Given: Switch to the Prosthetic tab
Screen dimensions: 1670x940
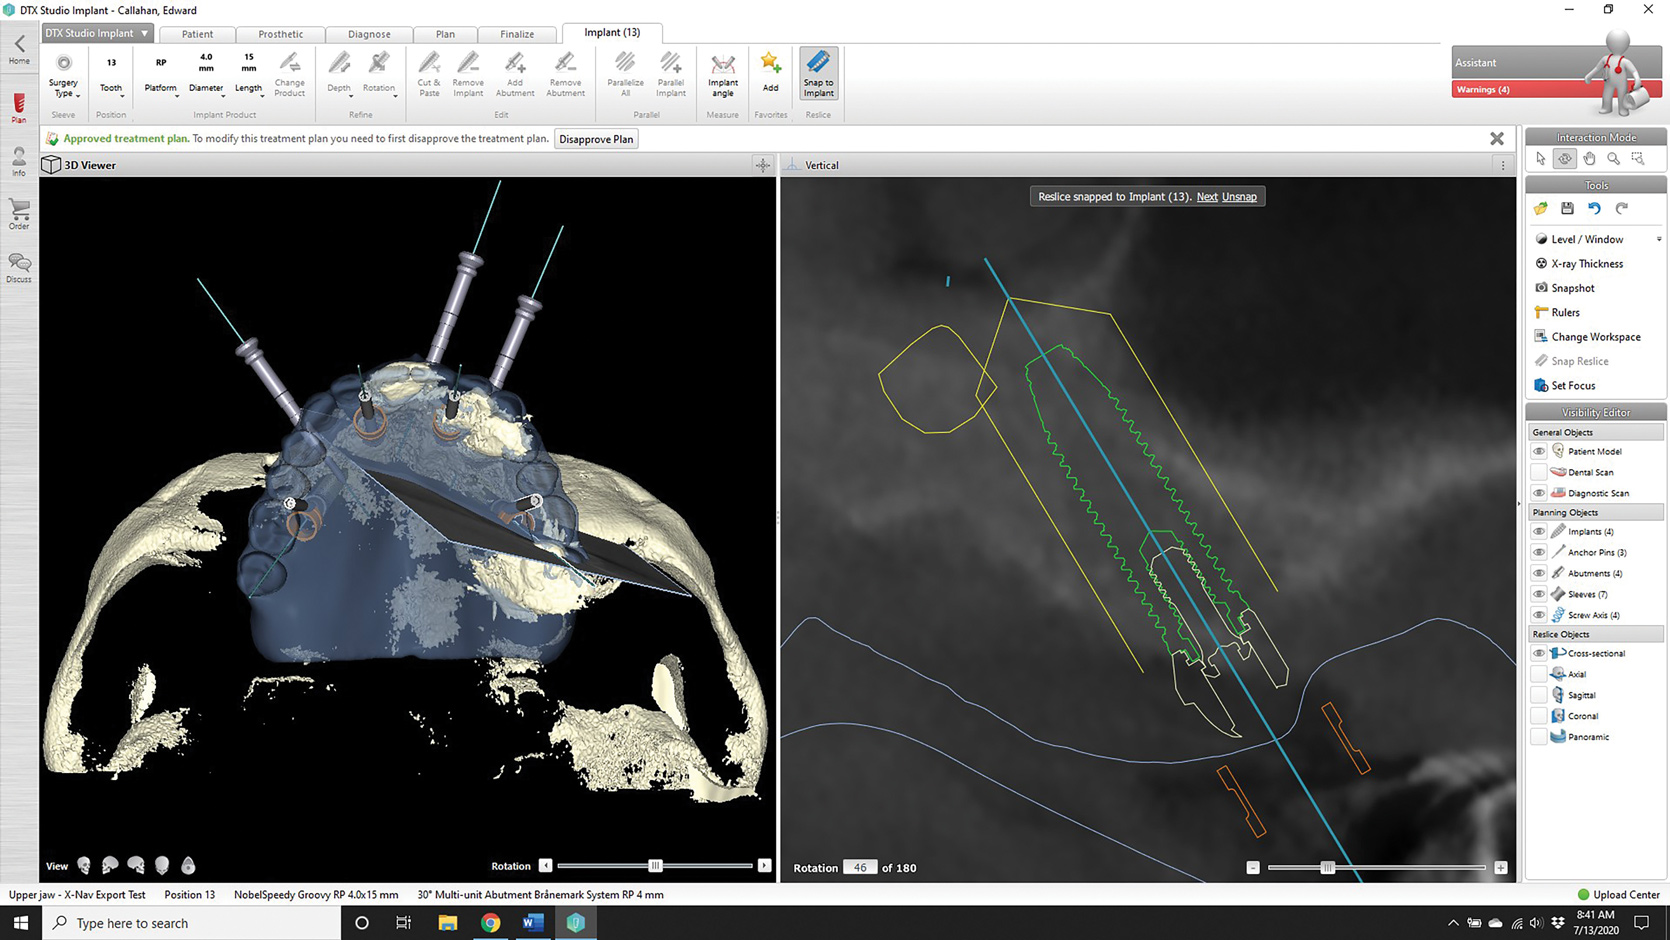Looking at the screenshot, I should pyautogui.click(x=280, y=34).
